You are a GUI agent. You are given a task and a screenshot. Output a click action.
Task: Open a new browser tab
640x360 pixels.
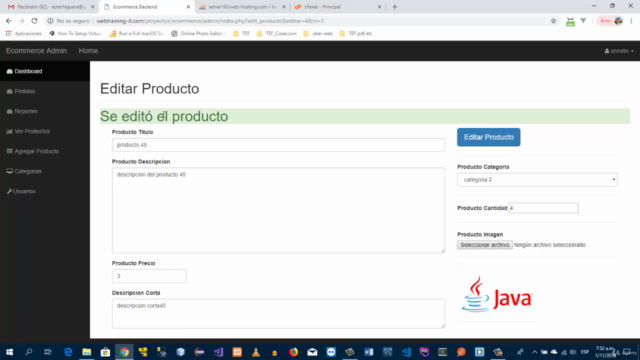[x=394, y=7]
